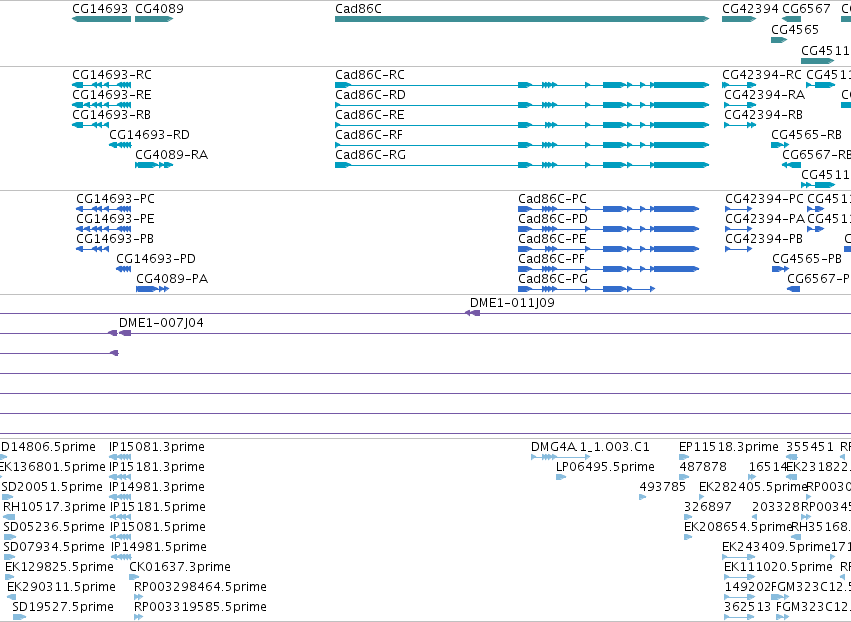The width and height of the screenshot is (851, 622).
Task: Select the CG4565-PB protein label
Action: point(807,259)
